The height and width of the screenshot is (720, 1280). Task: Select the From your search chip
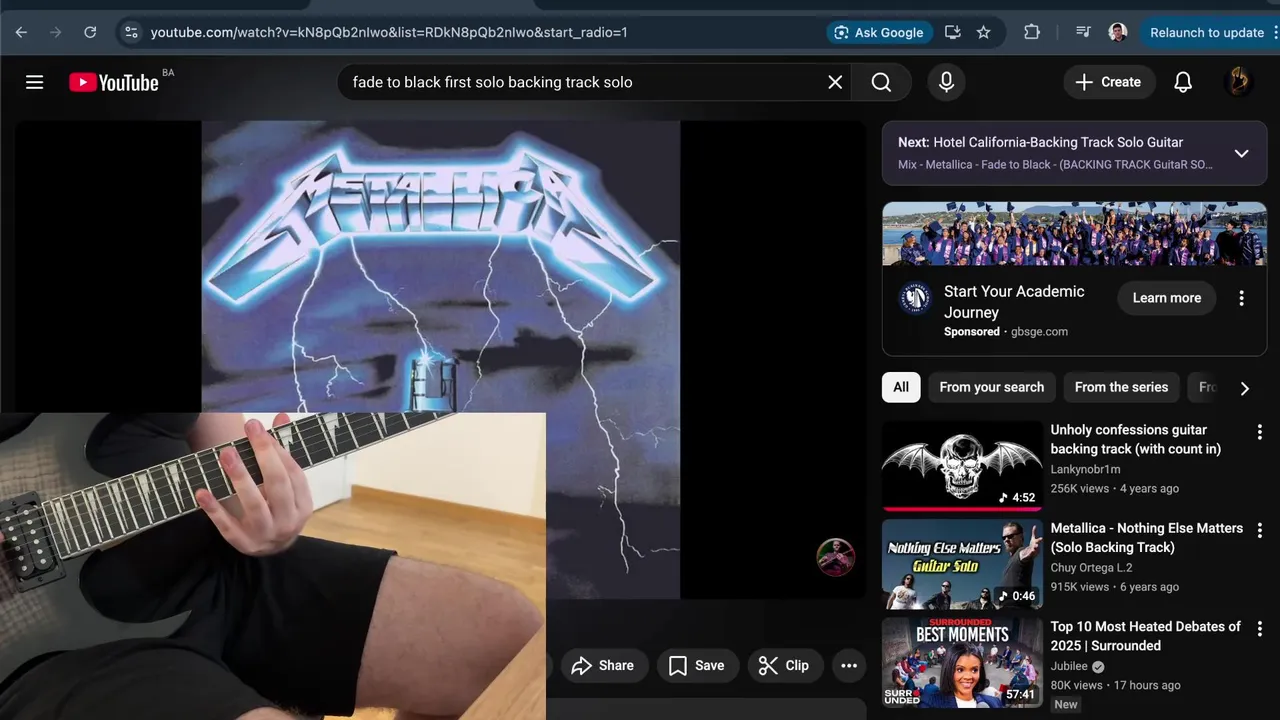tap(991, 387)
